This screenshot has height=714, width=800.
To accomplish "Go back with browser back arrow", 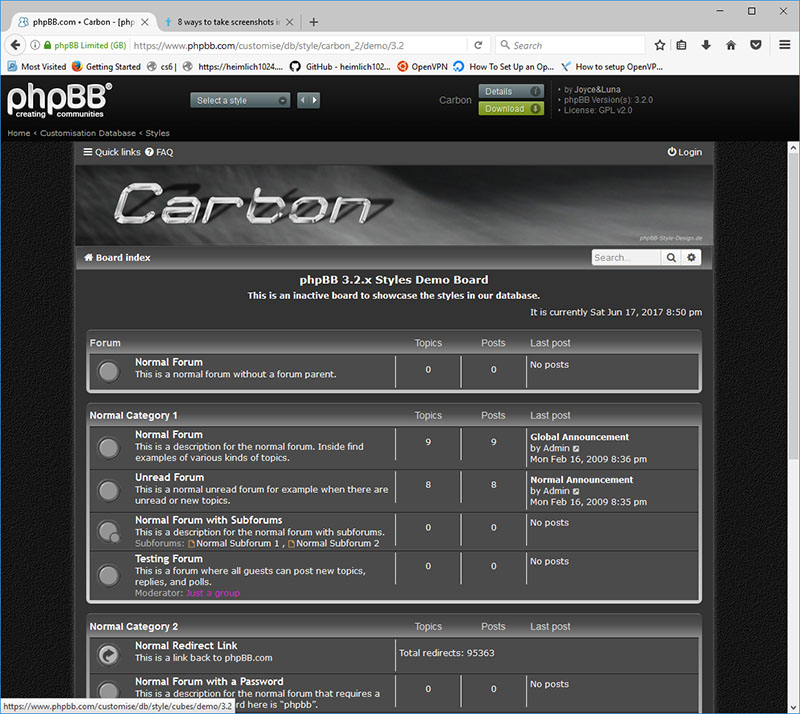I will [x=15, y=45].
